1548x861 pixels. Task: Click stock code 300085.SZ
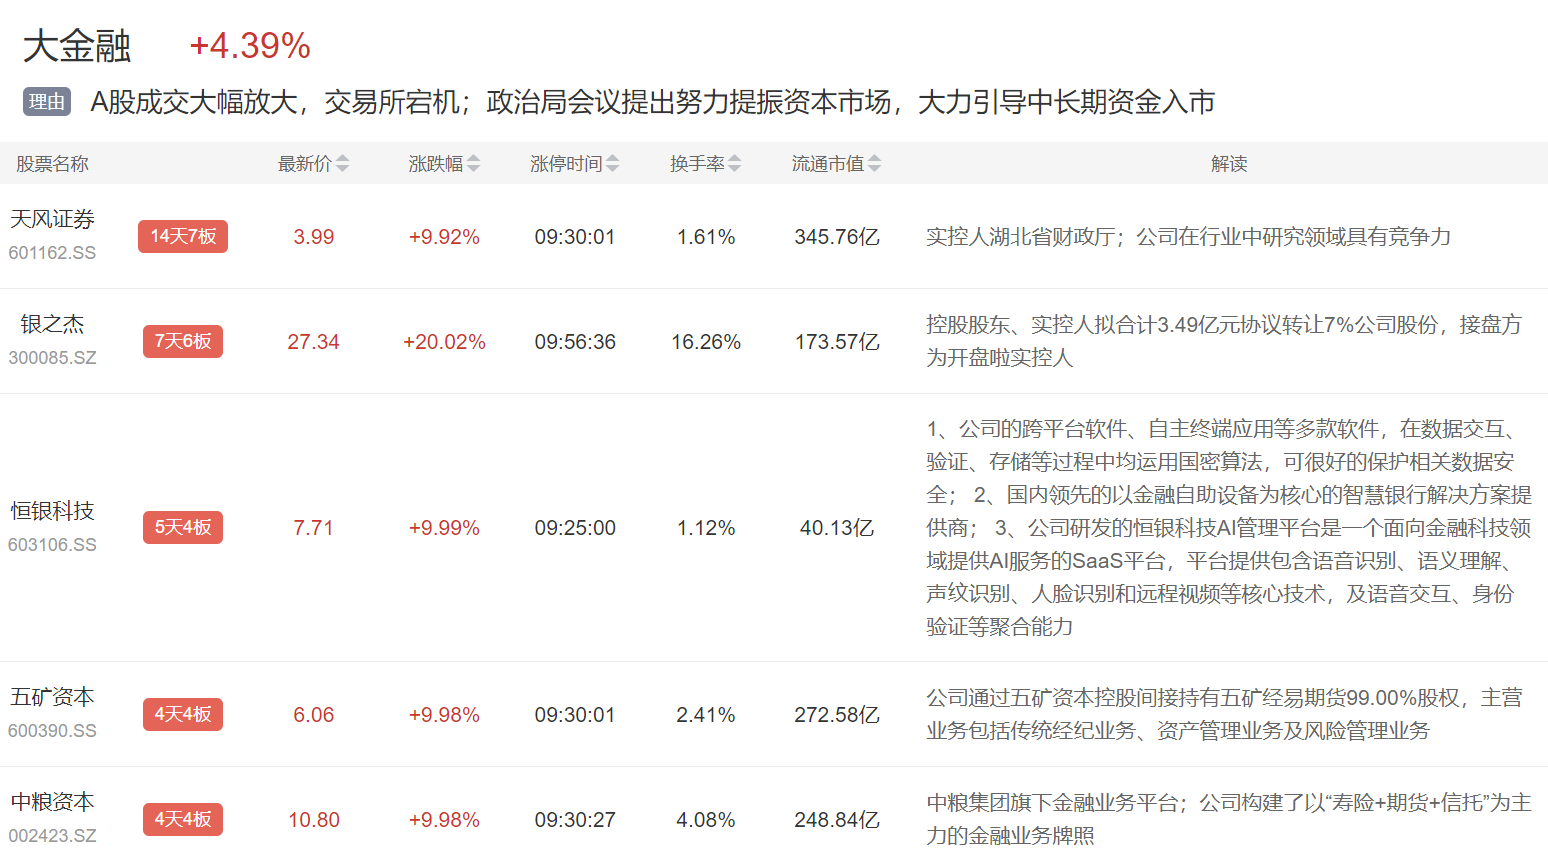(52, 358)
